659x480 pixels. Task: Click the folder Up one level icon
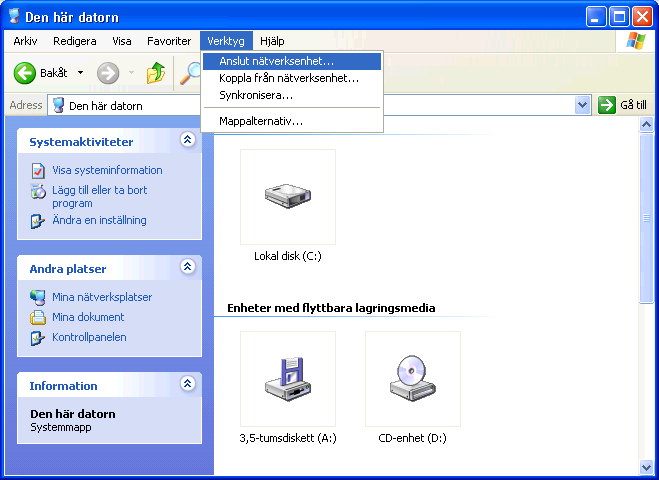pyautogui.click(x=156, y=73)
